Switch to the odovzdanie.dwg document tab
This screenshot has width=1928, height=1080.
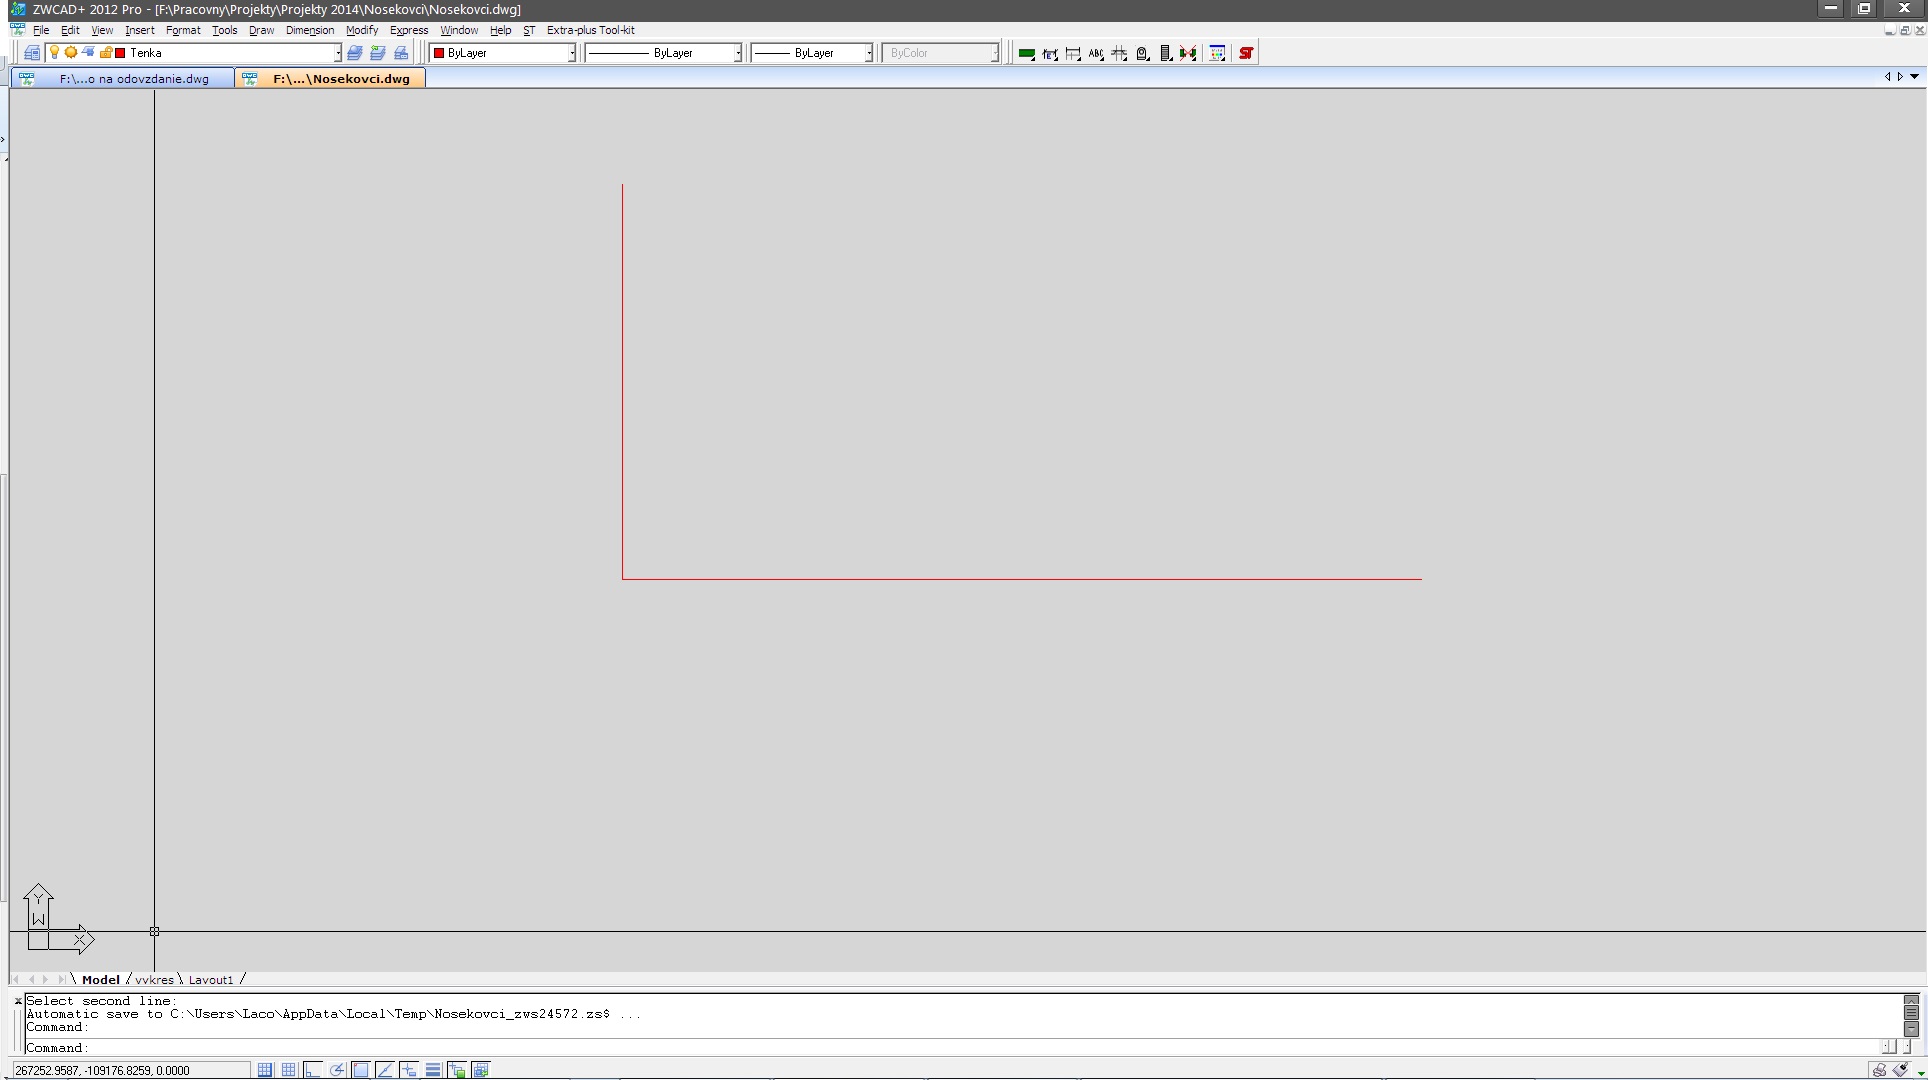(x=133, y=79)
